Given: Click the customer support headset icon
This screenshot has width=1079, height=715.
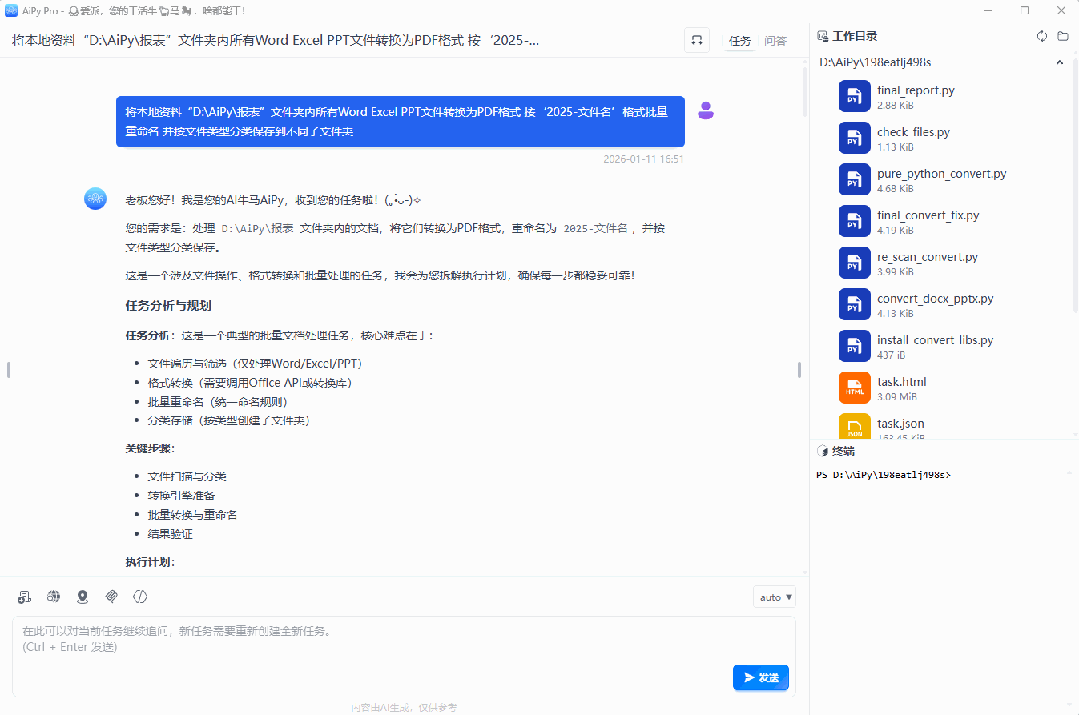Looking at the screenshot, I should (x=696, y=41).
